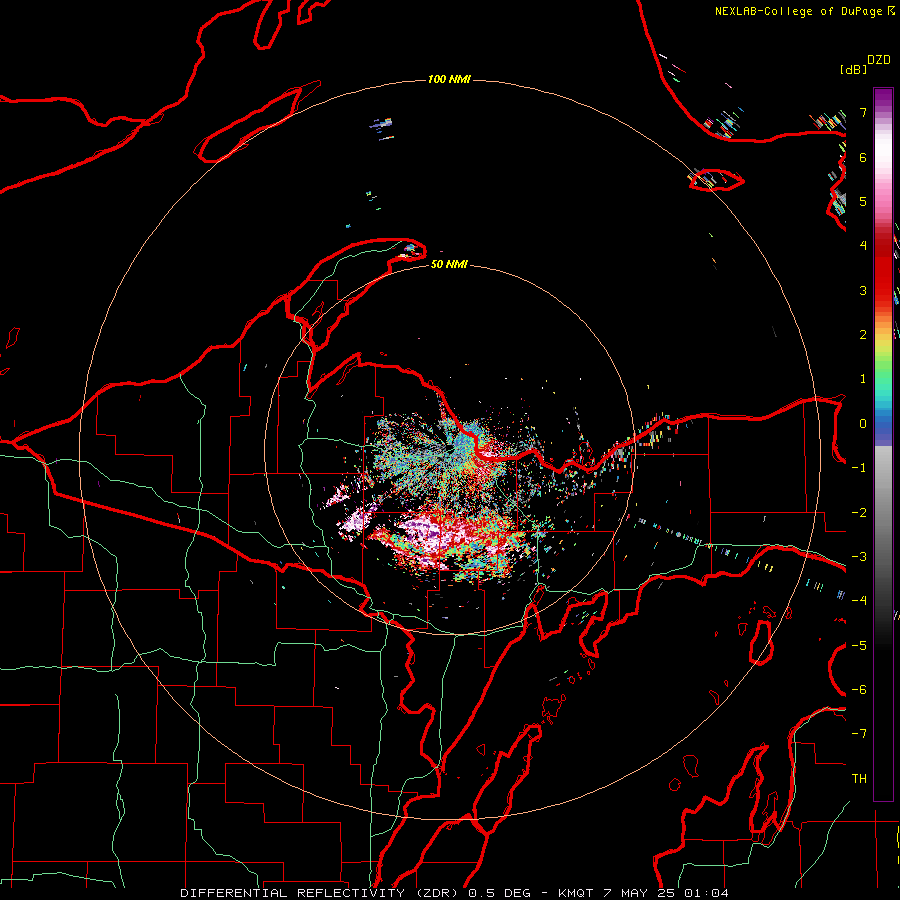Viewport: 900px width, 900px height.
Task: Click the -6 value on the color scale
Action: pyautogui.click(x=859, y=690)
